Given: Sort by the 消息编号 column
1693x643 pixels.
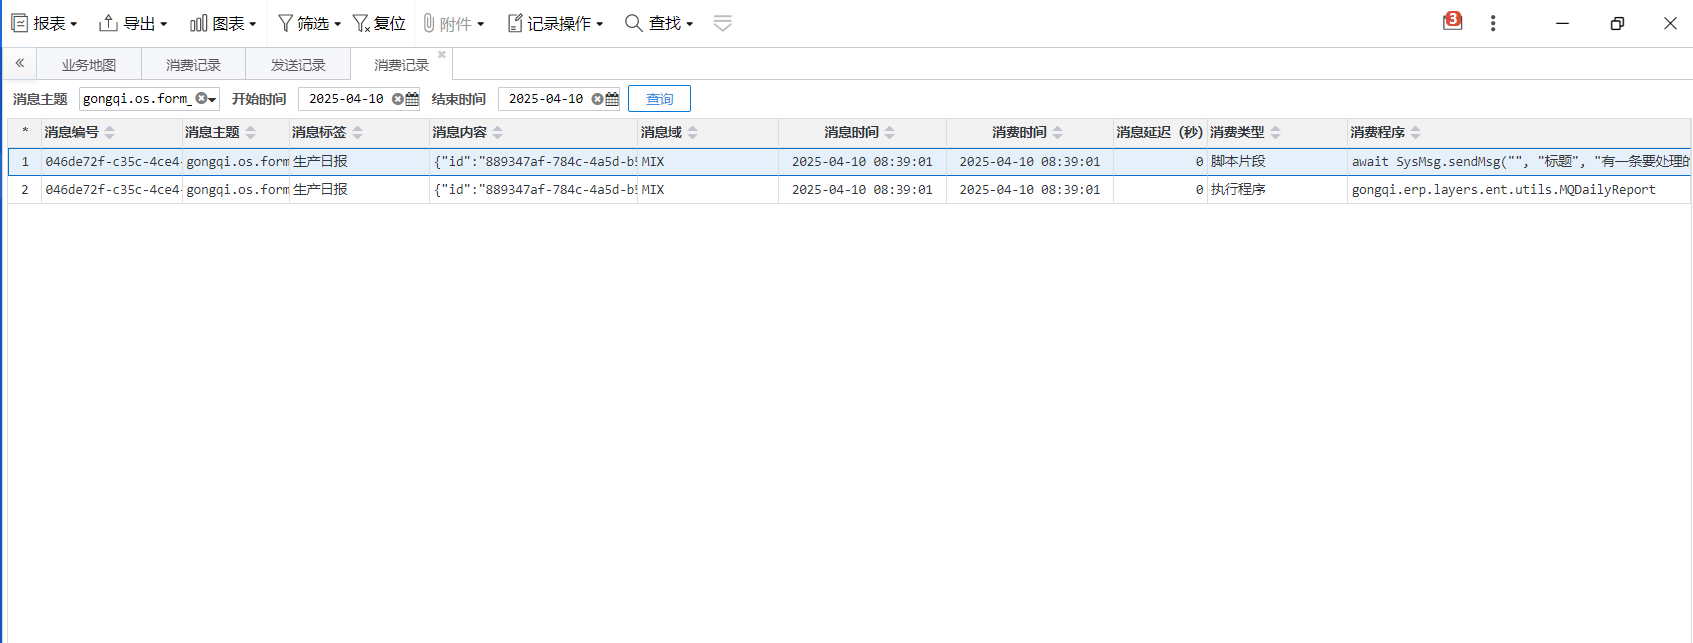Looking at the screenshot, I should (x=110, y=132).
